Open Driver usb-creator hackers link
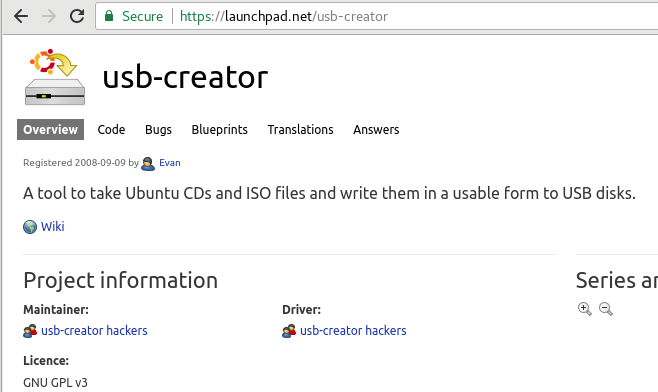658x392 pixels. tap(353, 331)
